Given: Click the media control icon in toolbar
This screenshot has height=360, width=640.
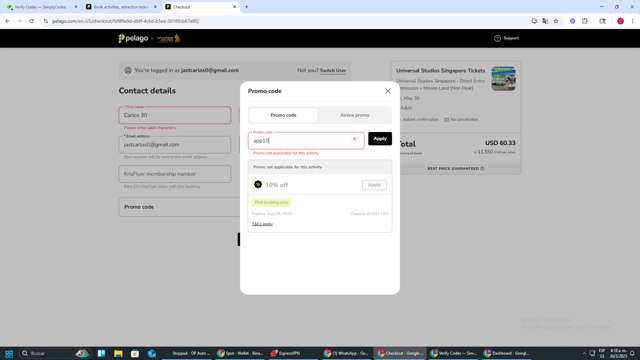Looking at the screenshot, I should click(x=602, y=21).
